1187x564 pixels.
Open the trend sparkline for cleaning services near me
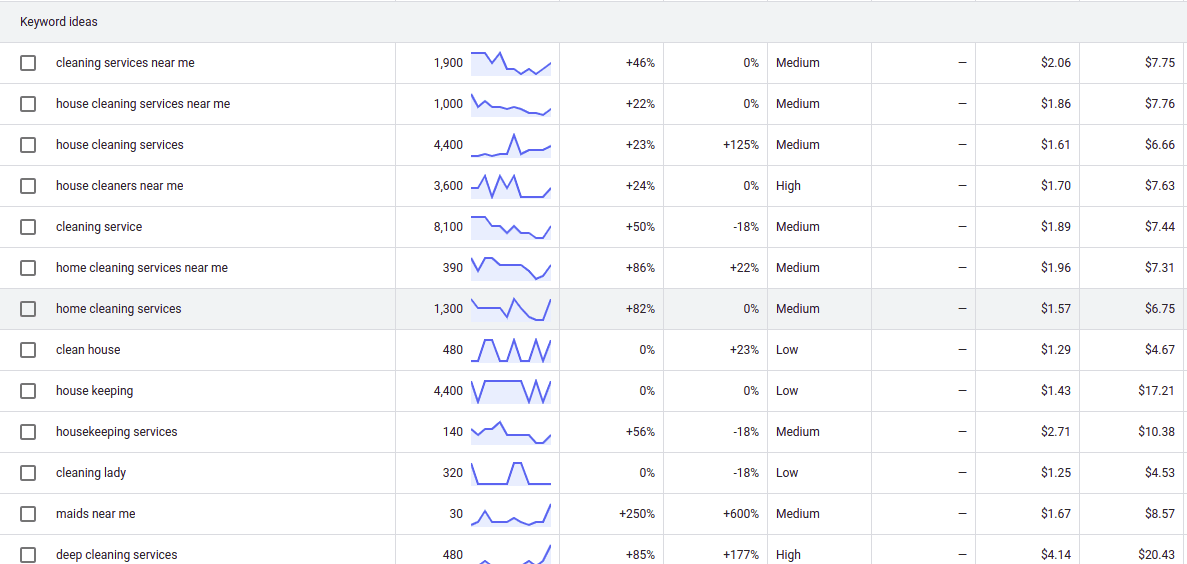click(x=511, y=64)
